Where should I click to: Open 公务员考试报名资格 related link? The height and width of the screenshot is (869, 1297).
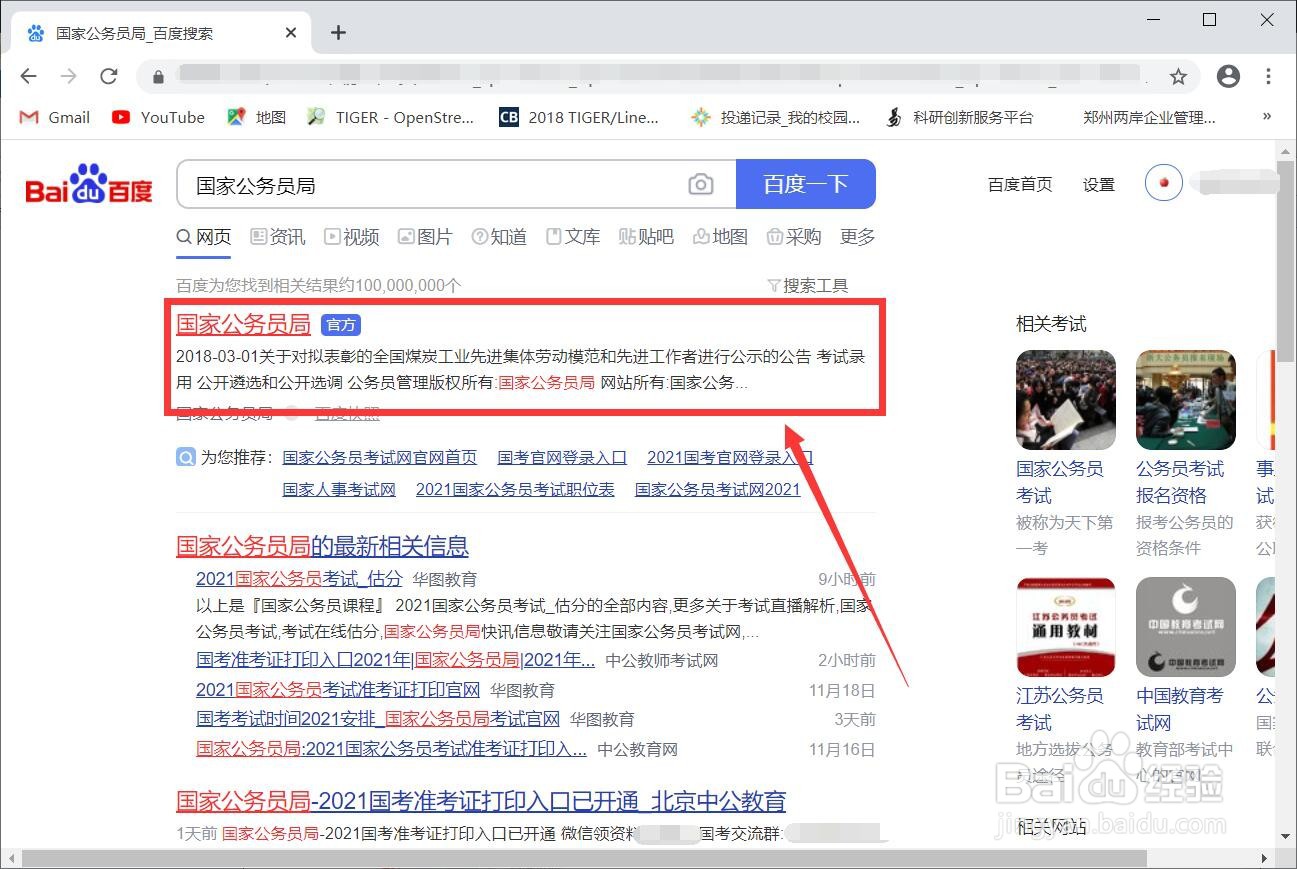pos(1180,482)
